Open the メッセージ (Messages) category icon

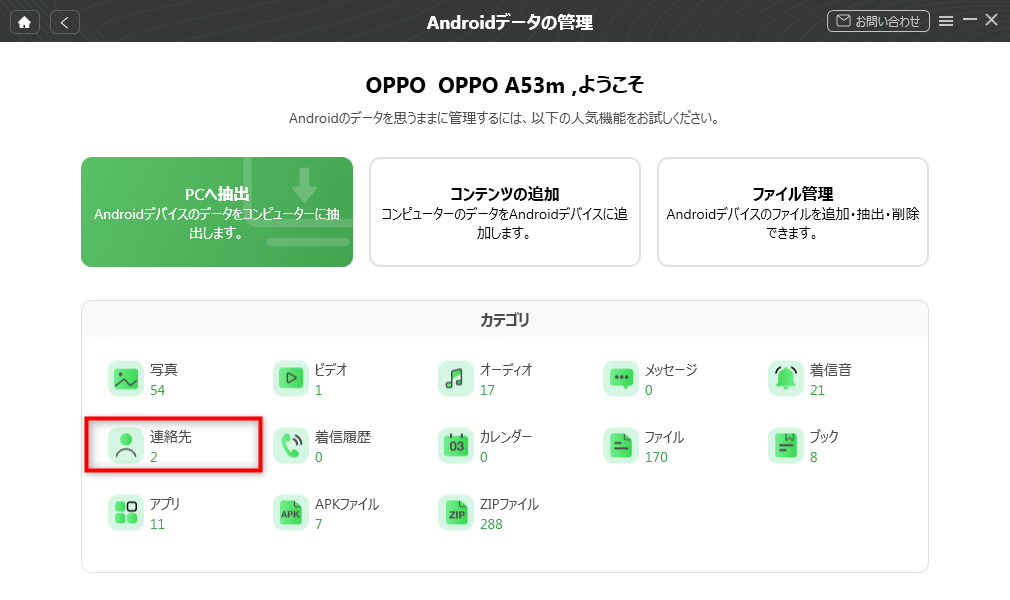pyautogui.click(x=621, y=379)
